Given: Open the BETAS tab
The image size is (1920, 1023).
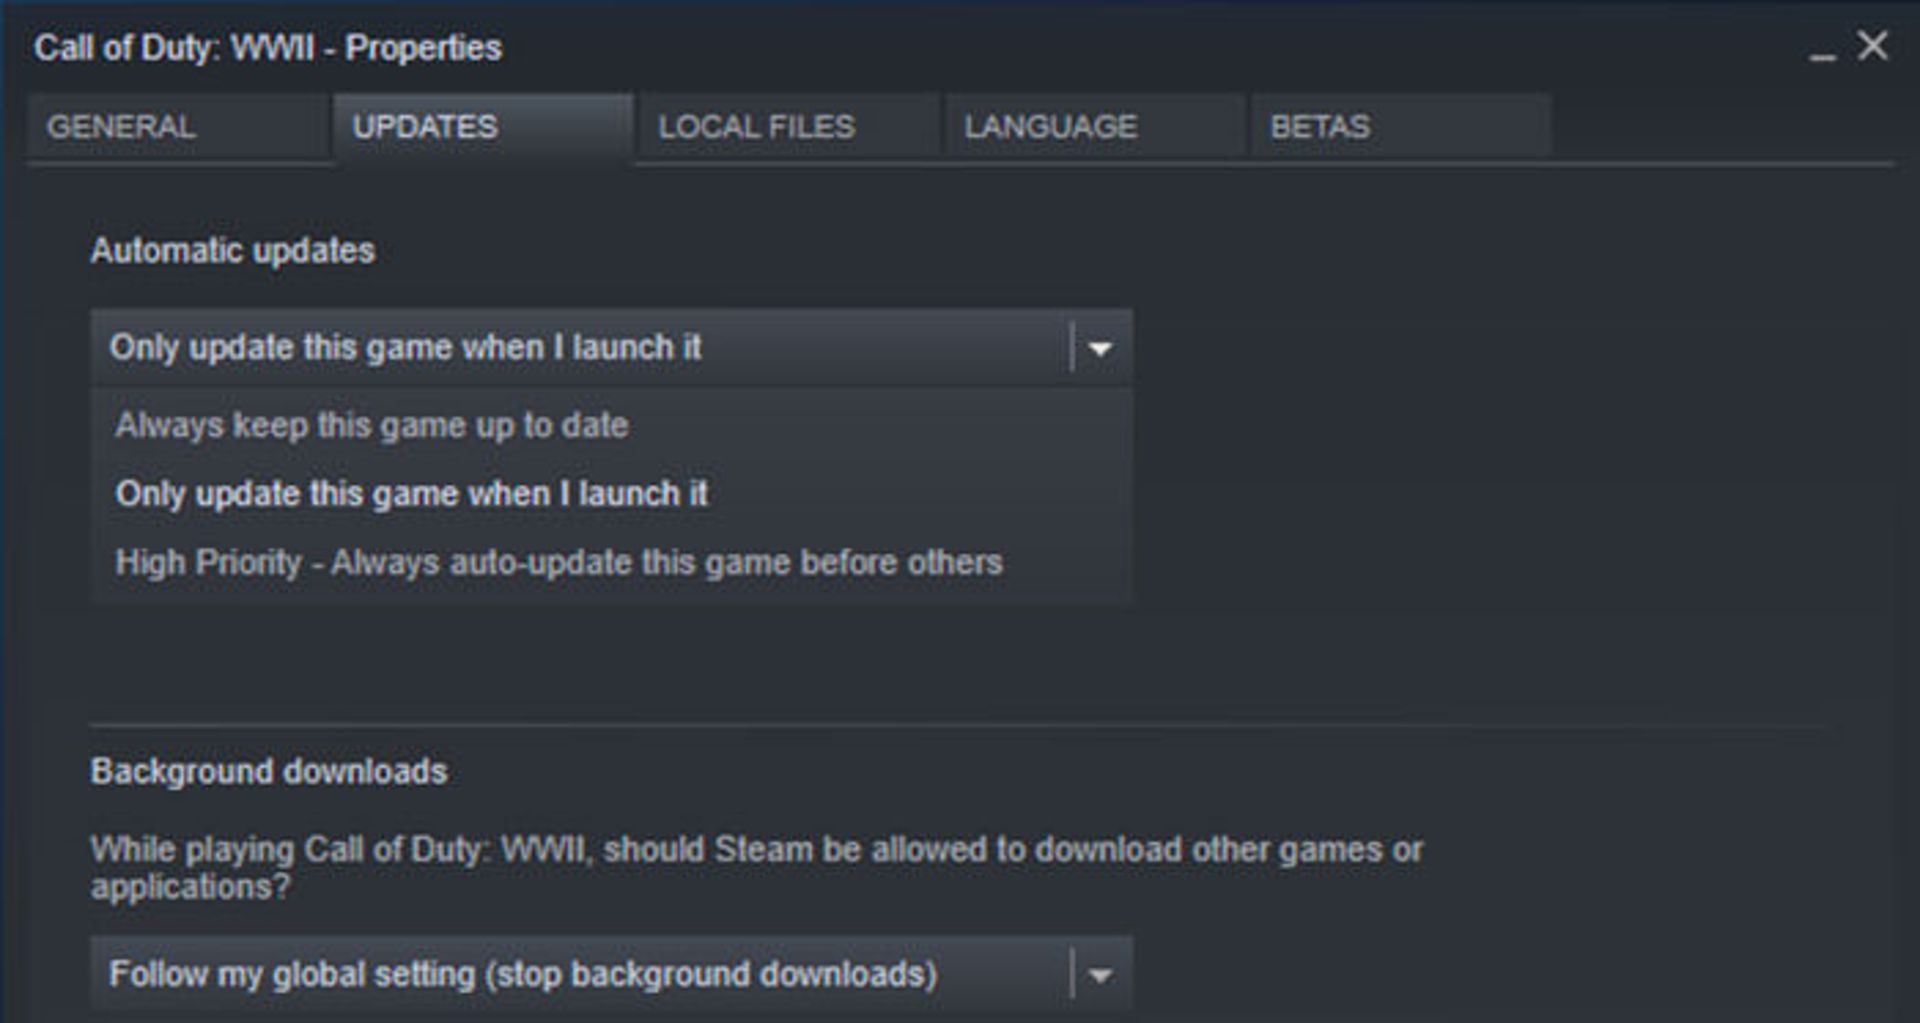Looking at the screenshot, I should click(1401, 127).
